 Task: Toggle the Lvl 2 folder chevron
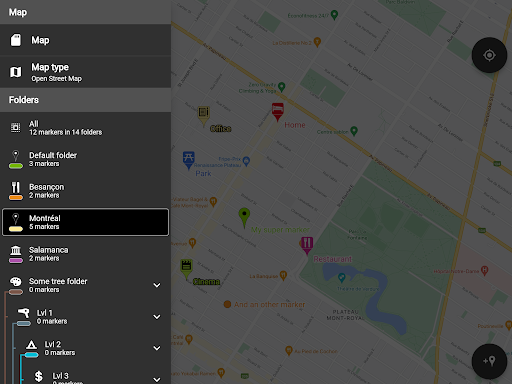tap(157, 348)
